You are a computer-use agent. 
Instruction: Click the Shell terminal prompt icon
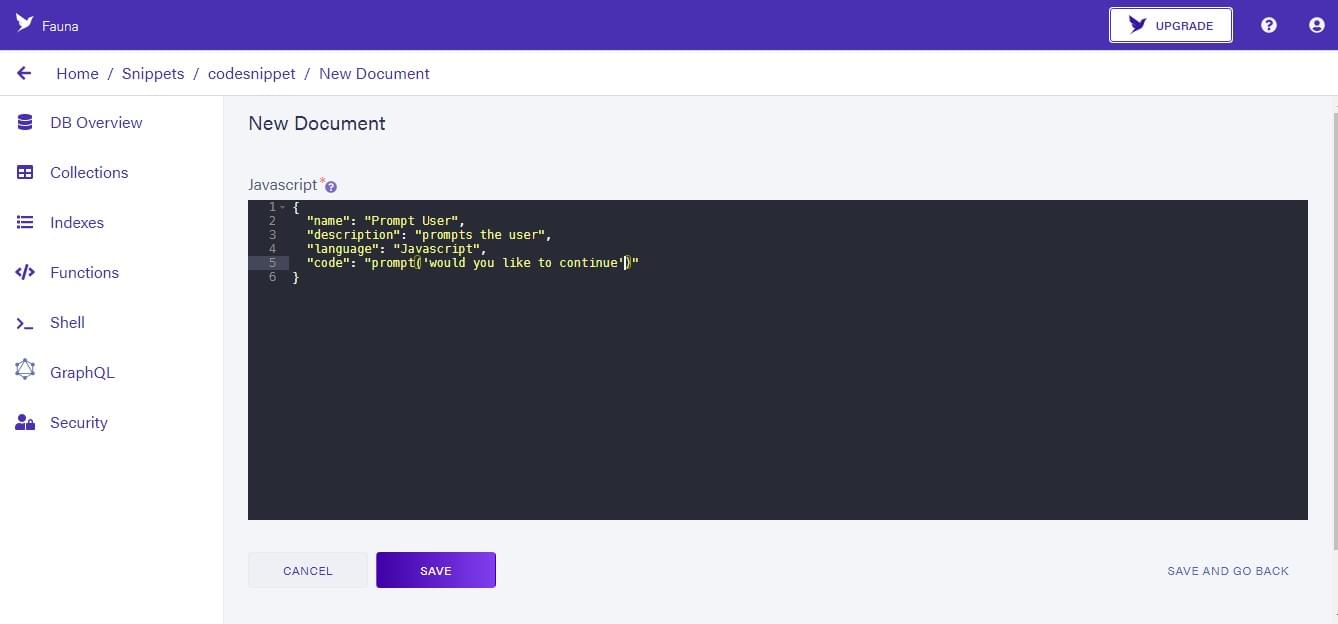pyautogui.click(x=25, y=323)
